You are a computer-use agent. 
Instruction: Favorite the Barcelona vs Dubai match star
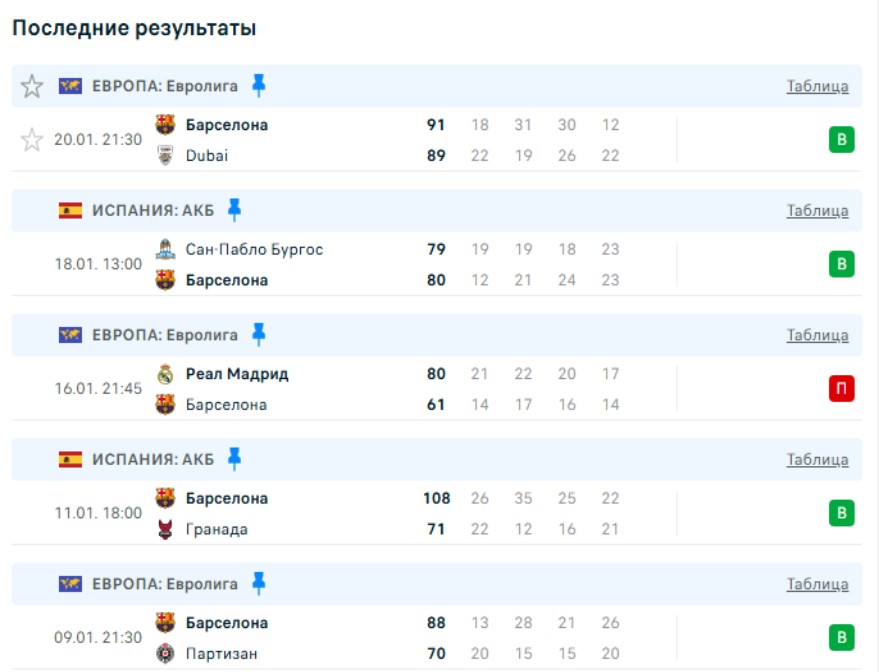pyautogui.click(x=32, y=140)
